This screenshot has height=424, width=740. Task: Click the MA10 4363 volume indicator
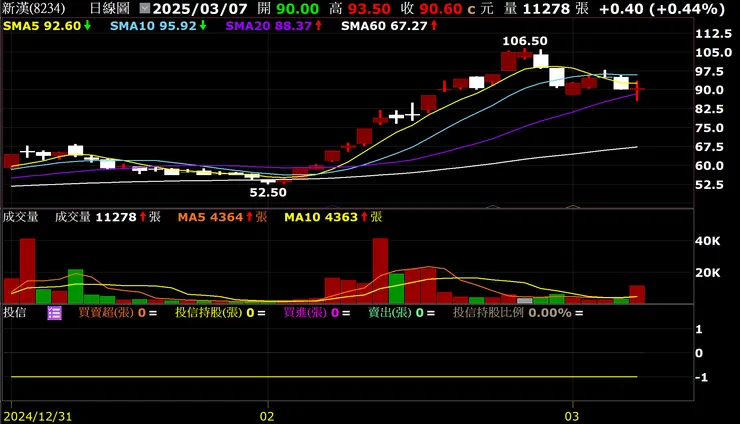[x=333, y=217]
